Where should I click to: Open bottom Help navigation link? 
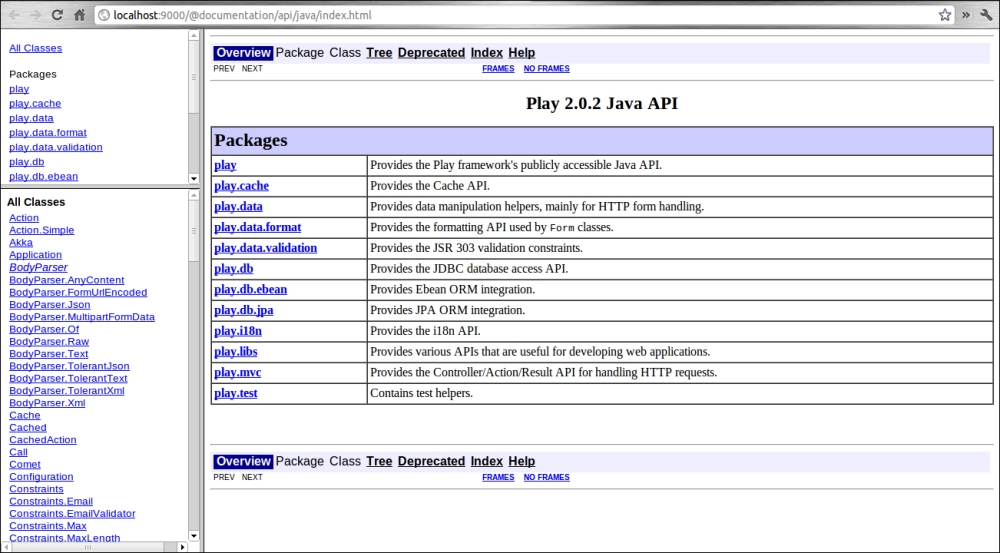pyautogui.click(x=522, y=461)
